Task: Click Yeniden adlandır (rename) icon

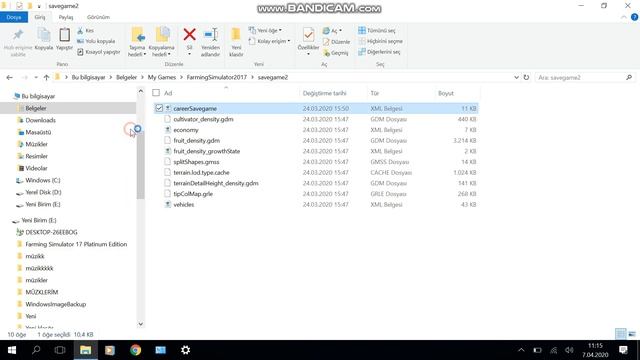Action: 211,35
